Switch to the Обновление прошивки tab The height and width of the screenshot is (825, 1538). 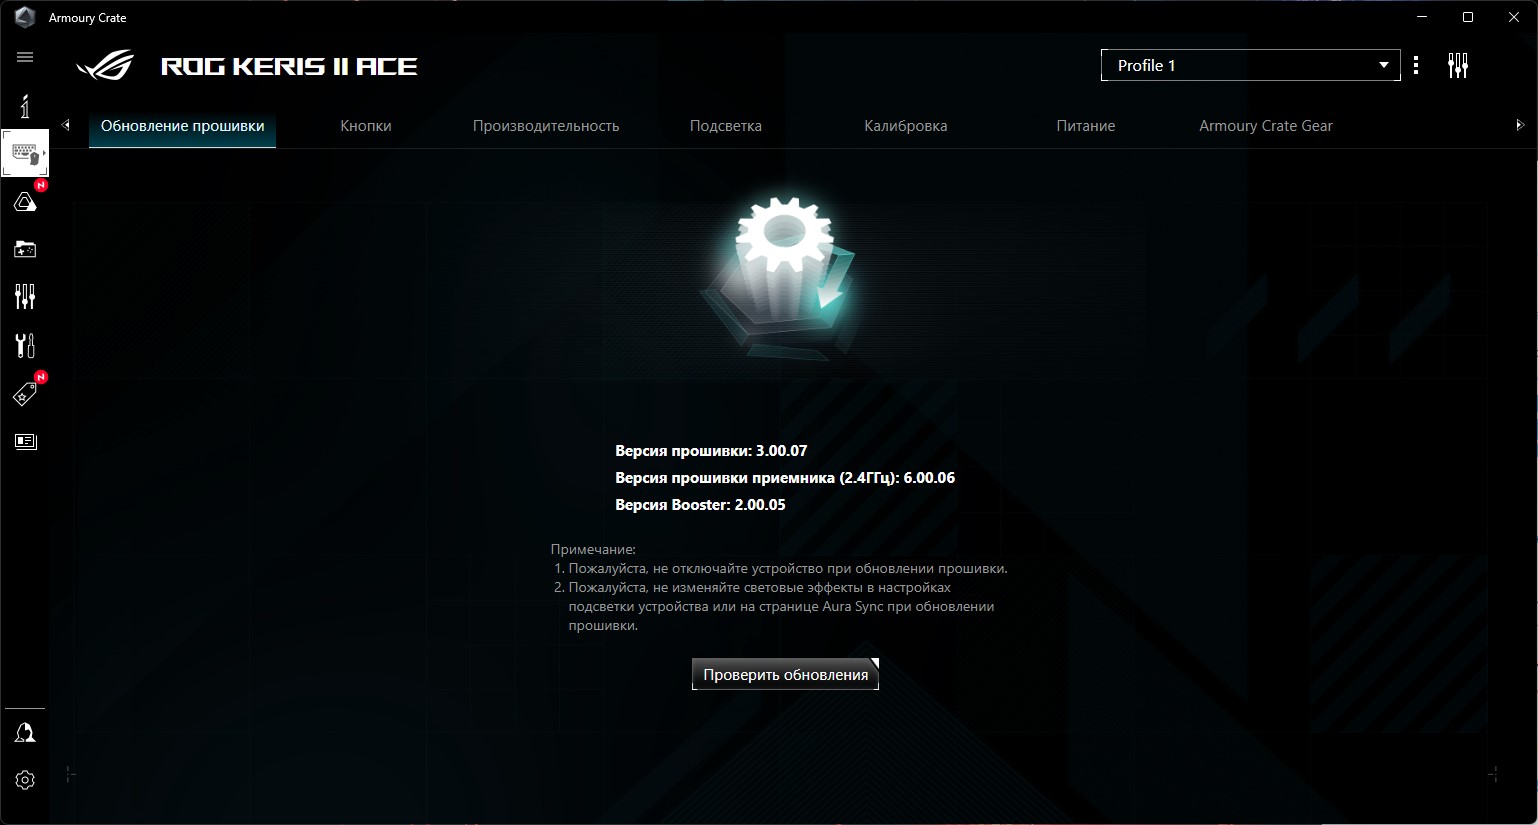[182, 126]
